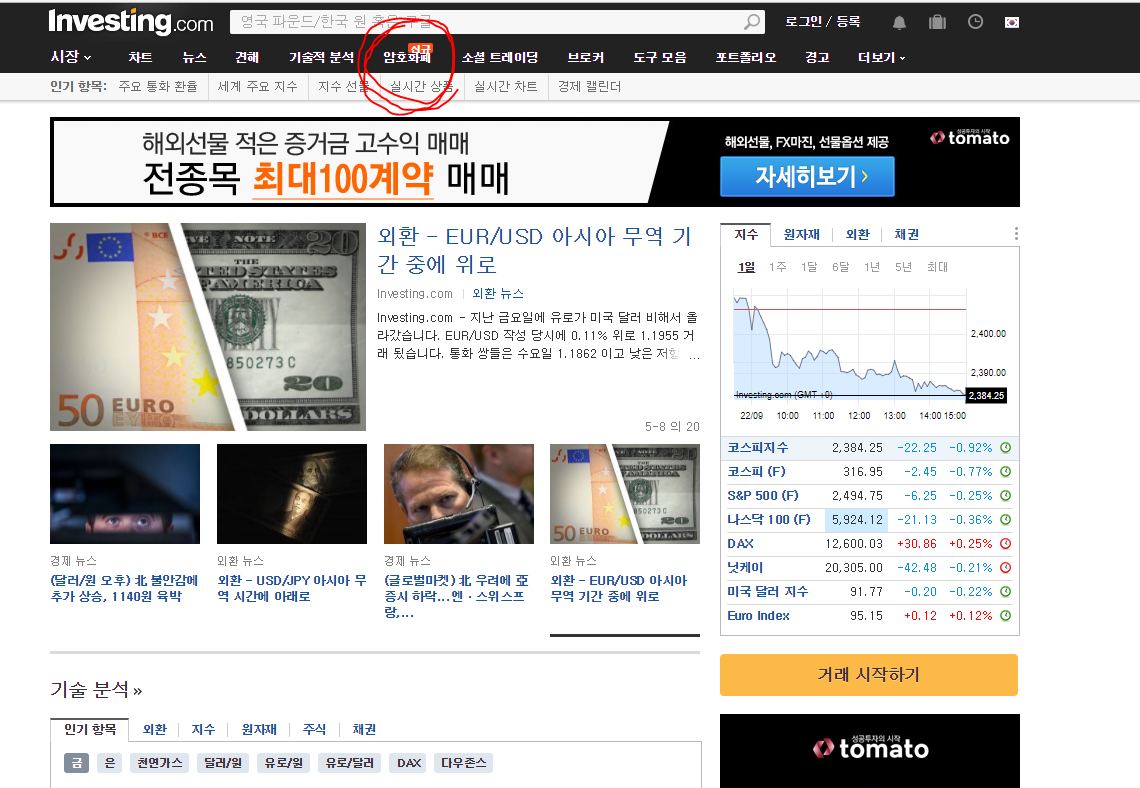Select the 1달 chart timeframe
1140x788 pixels.
click(808, 267)
